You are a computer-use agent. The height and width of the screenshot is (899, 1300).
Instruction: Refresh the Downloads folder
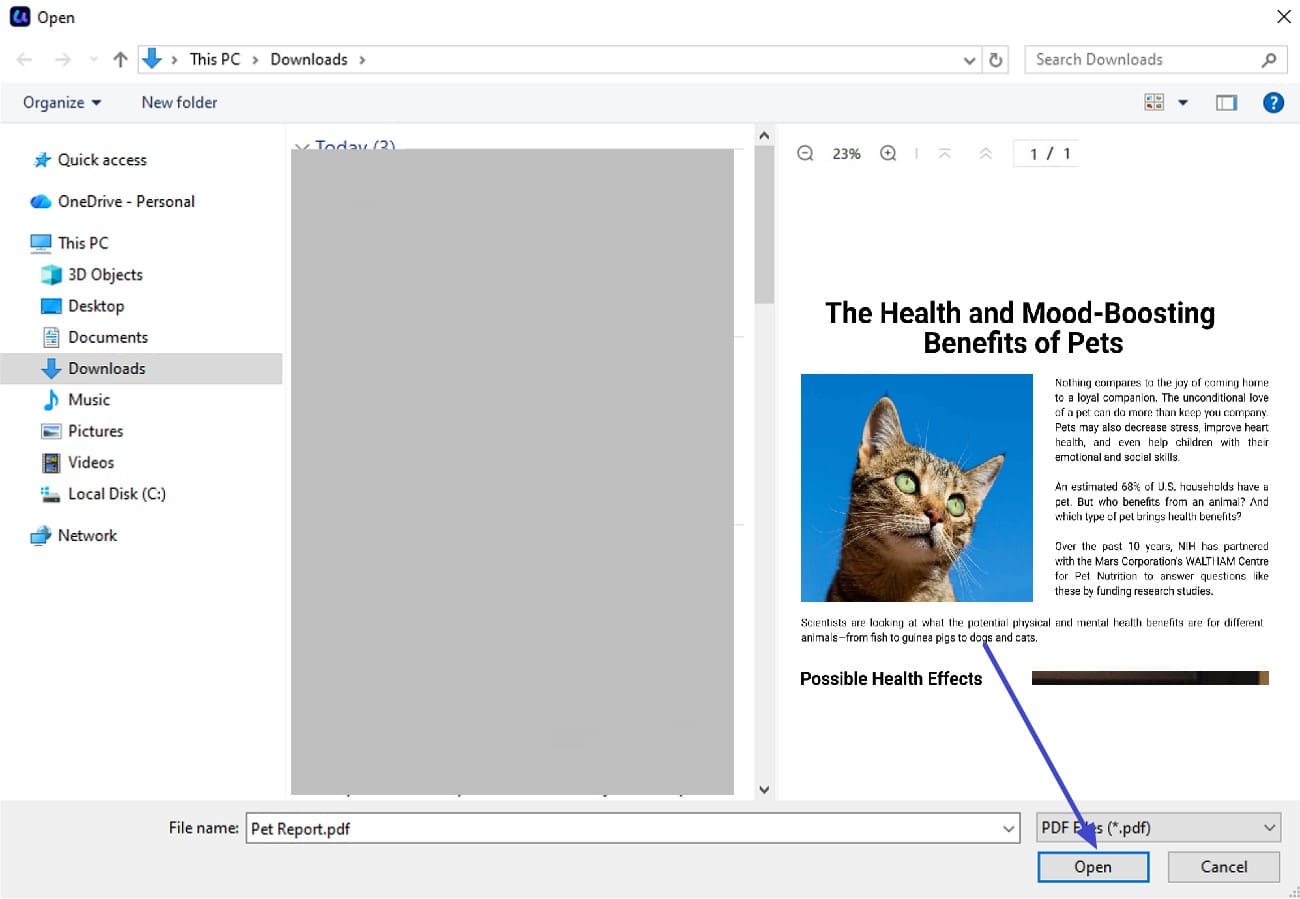996,59
